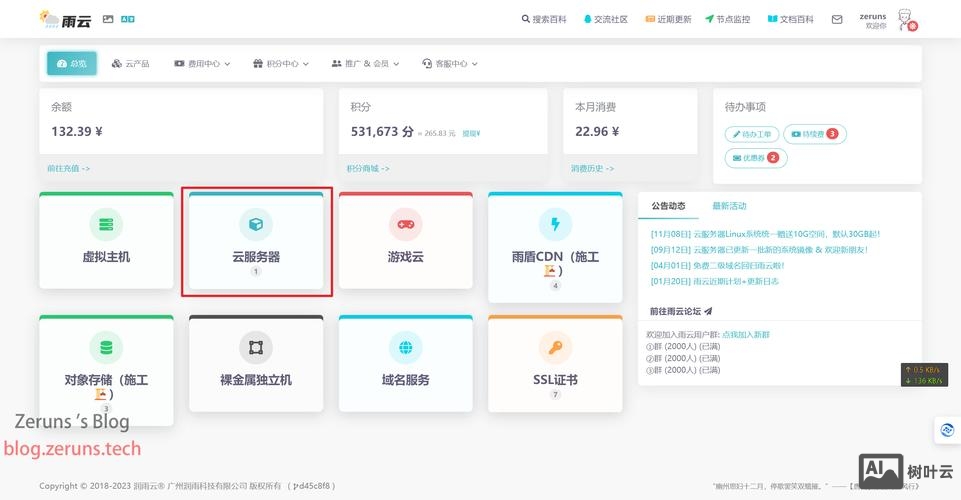The height and width of the screenshot is (500, 961).
Task: Click the 待续费 renewal button
Action: point(815,134)
